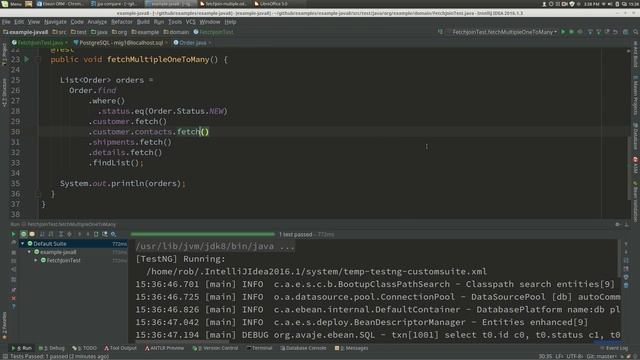Switch to LibreOffice 5.0 in taskbar
640x360 pixels.
click(x=270, y=4)
